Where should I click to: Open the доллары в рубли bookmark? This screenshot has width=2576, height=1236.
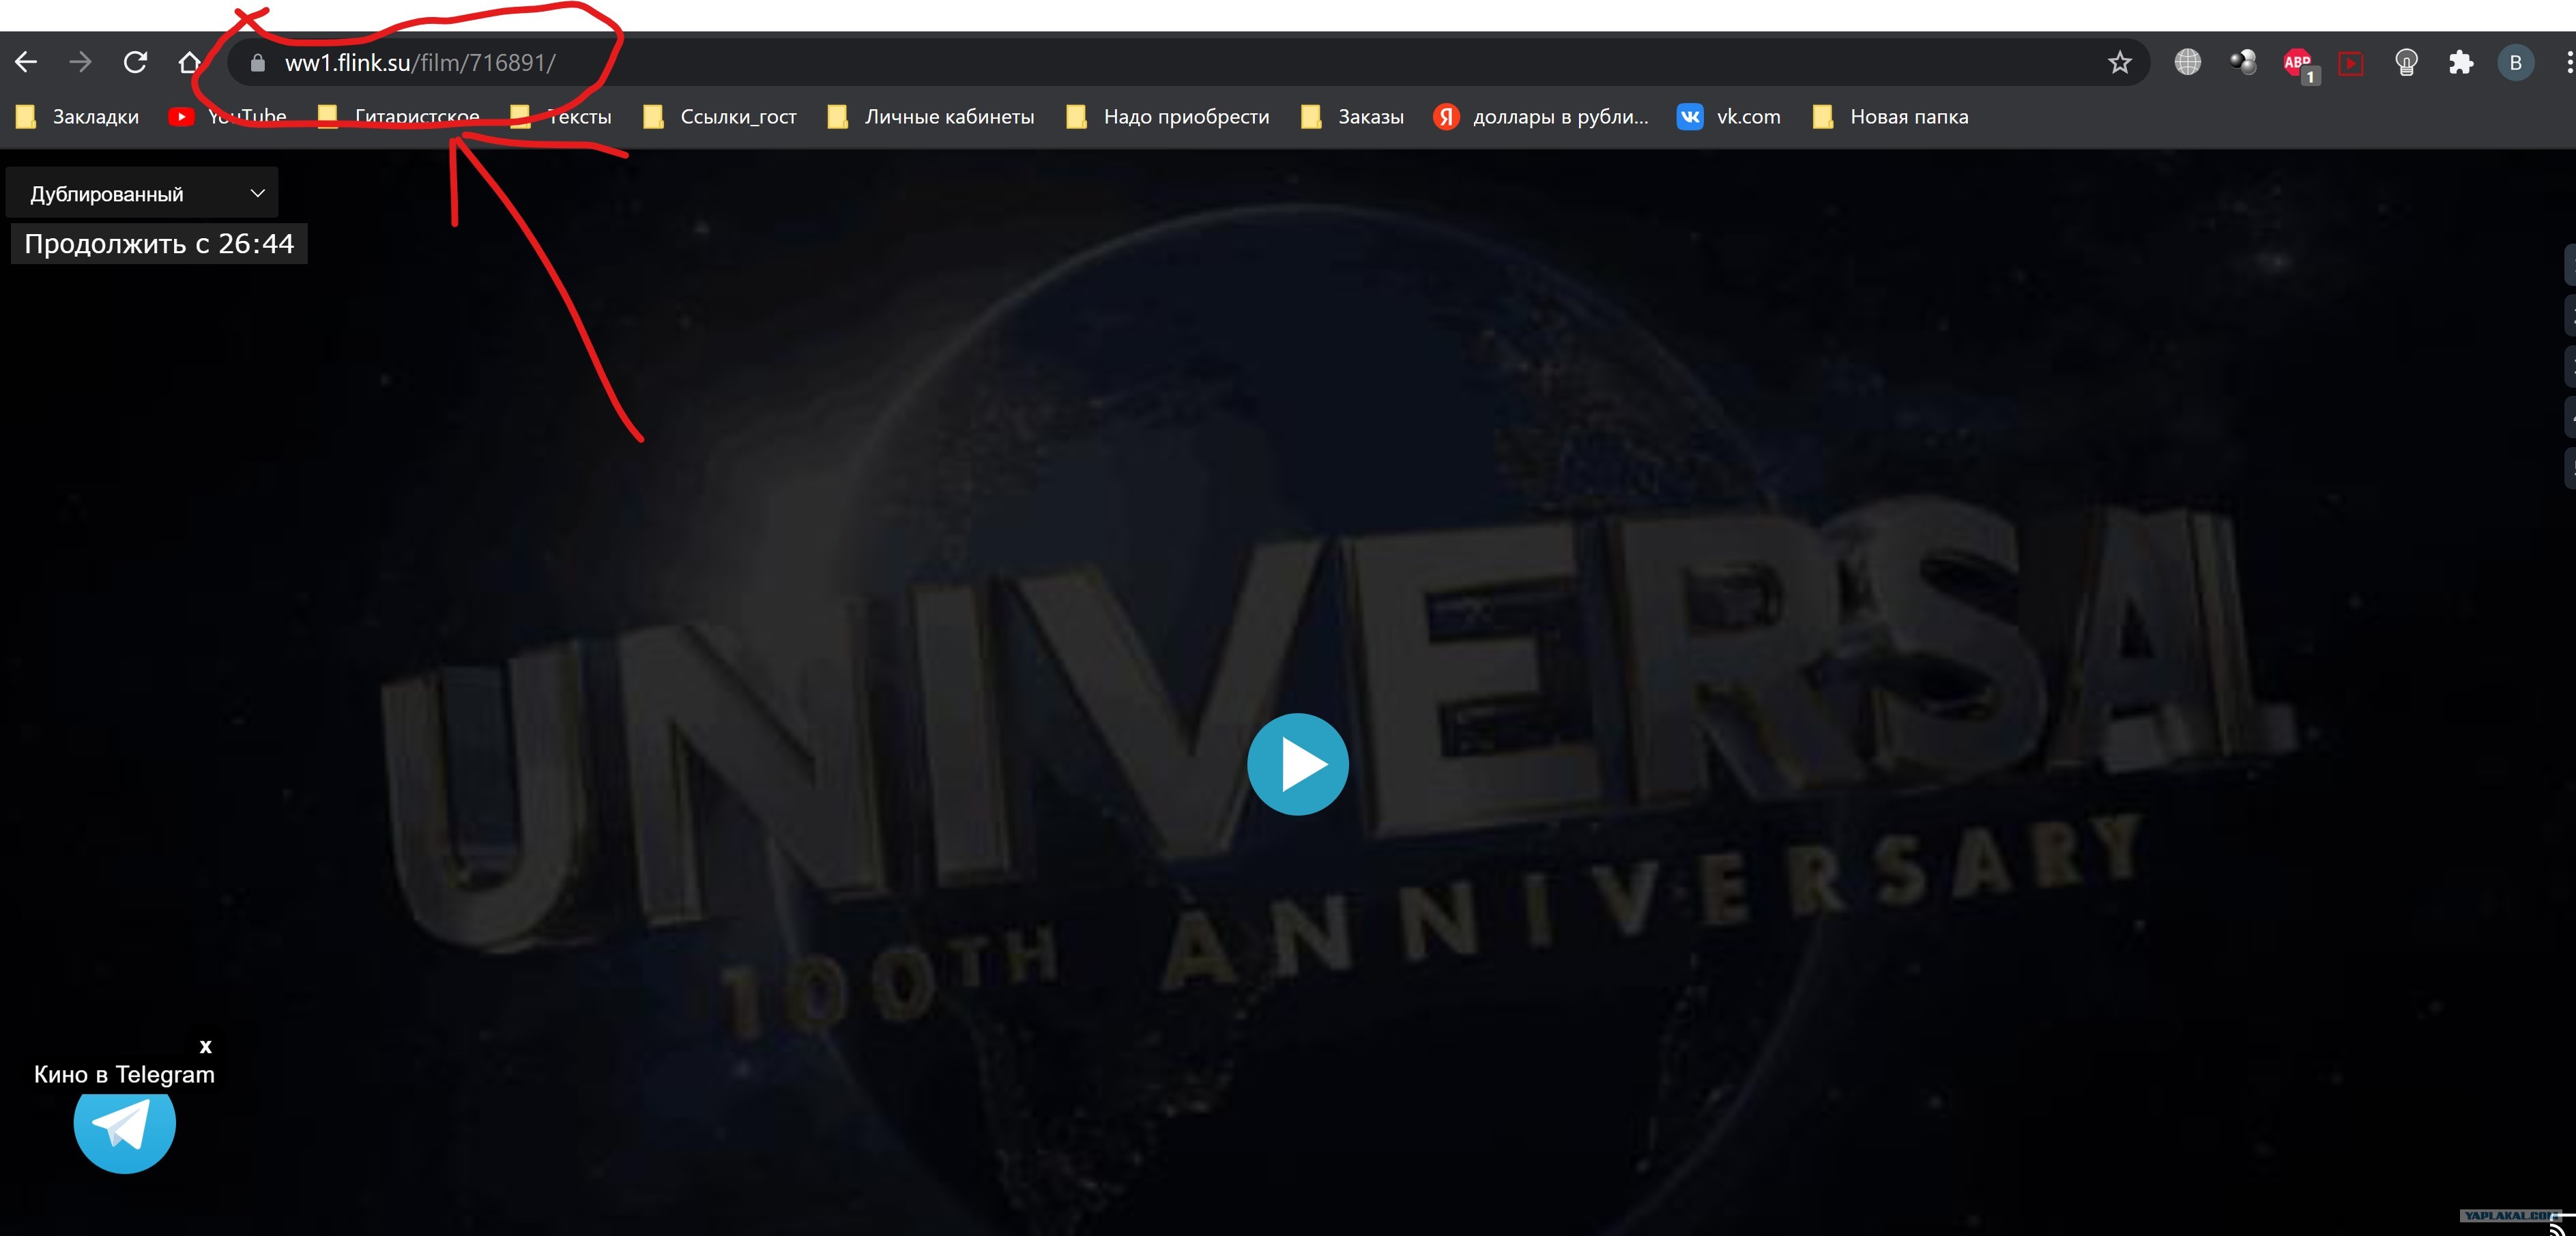click(x=1541, y=117)
